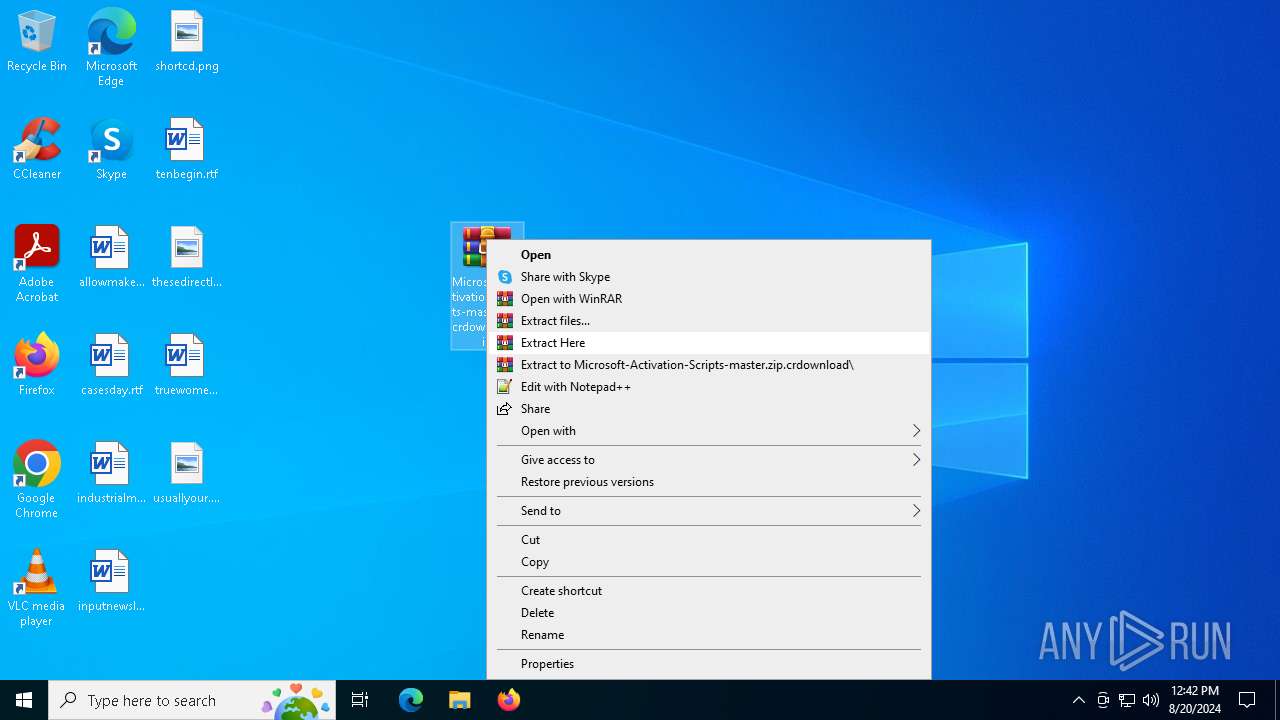The image size is (1280, 720).
Task: Click the taskbar search box
Action: [x=192, y=700]
